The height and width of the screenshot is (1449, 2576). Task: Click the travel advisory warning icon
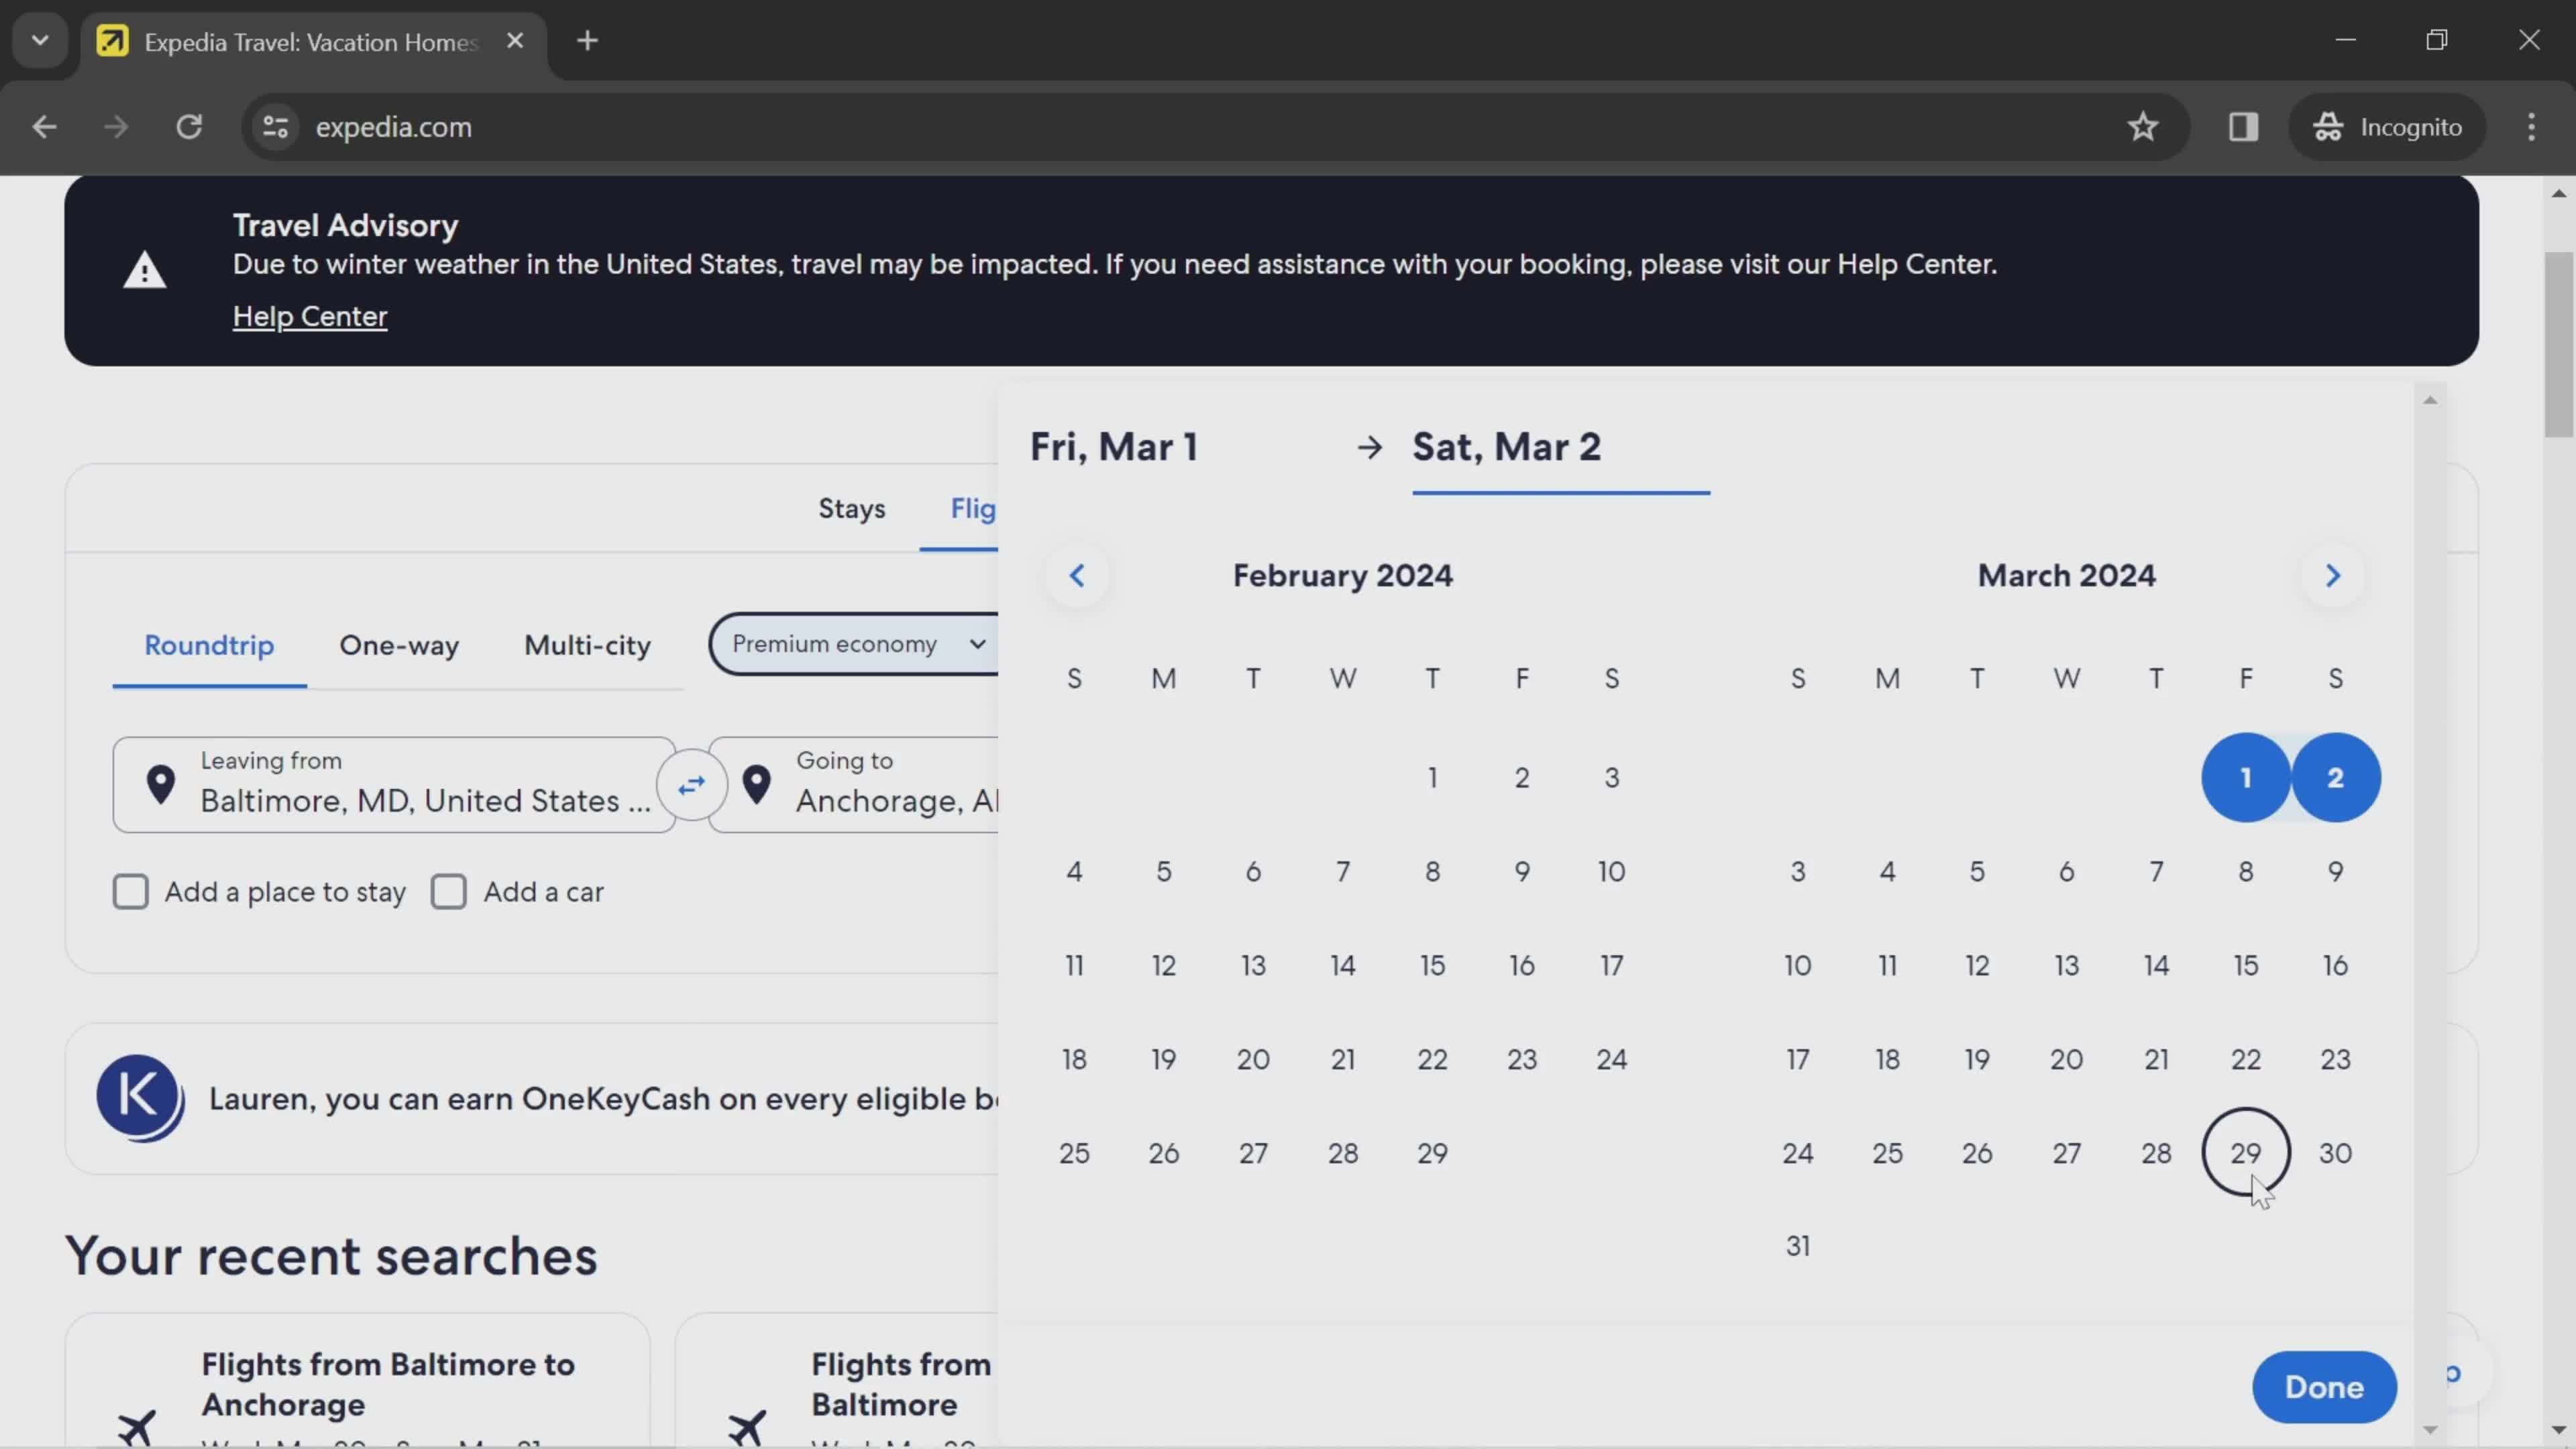144,270
